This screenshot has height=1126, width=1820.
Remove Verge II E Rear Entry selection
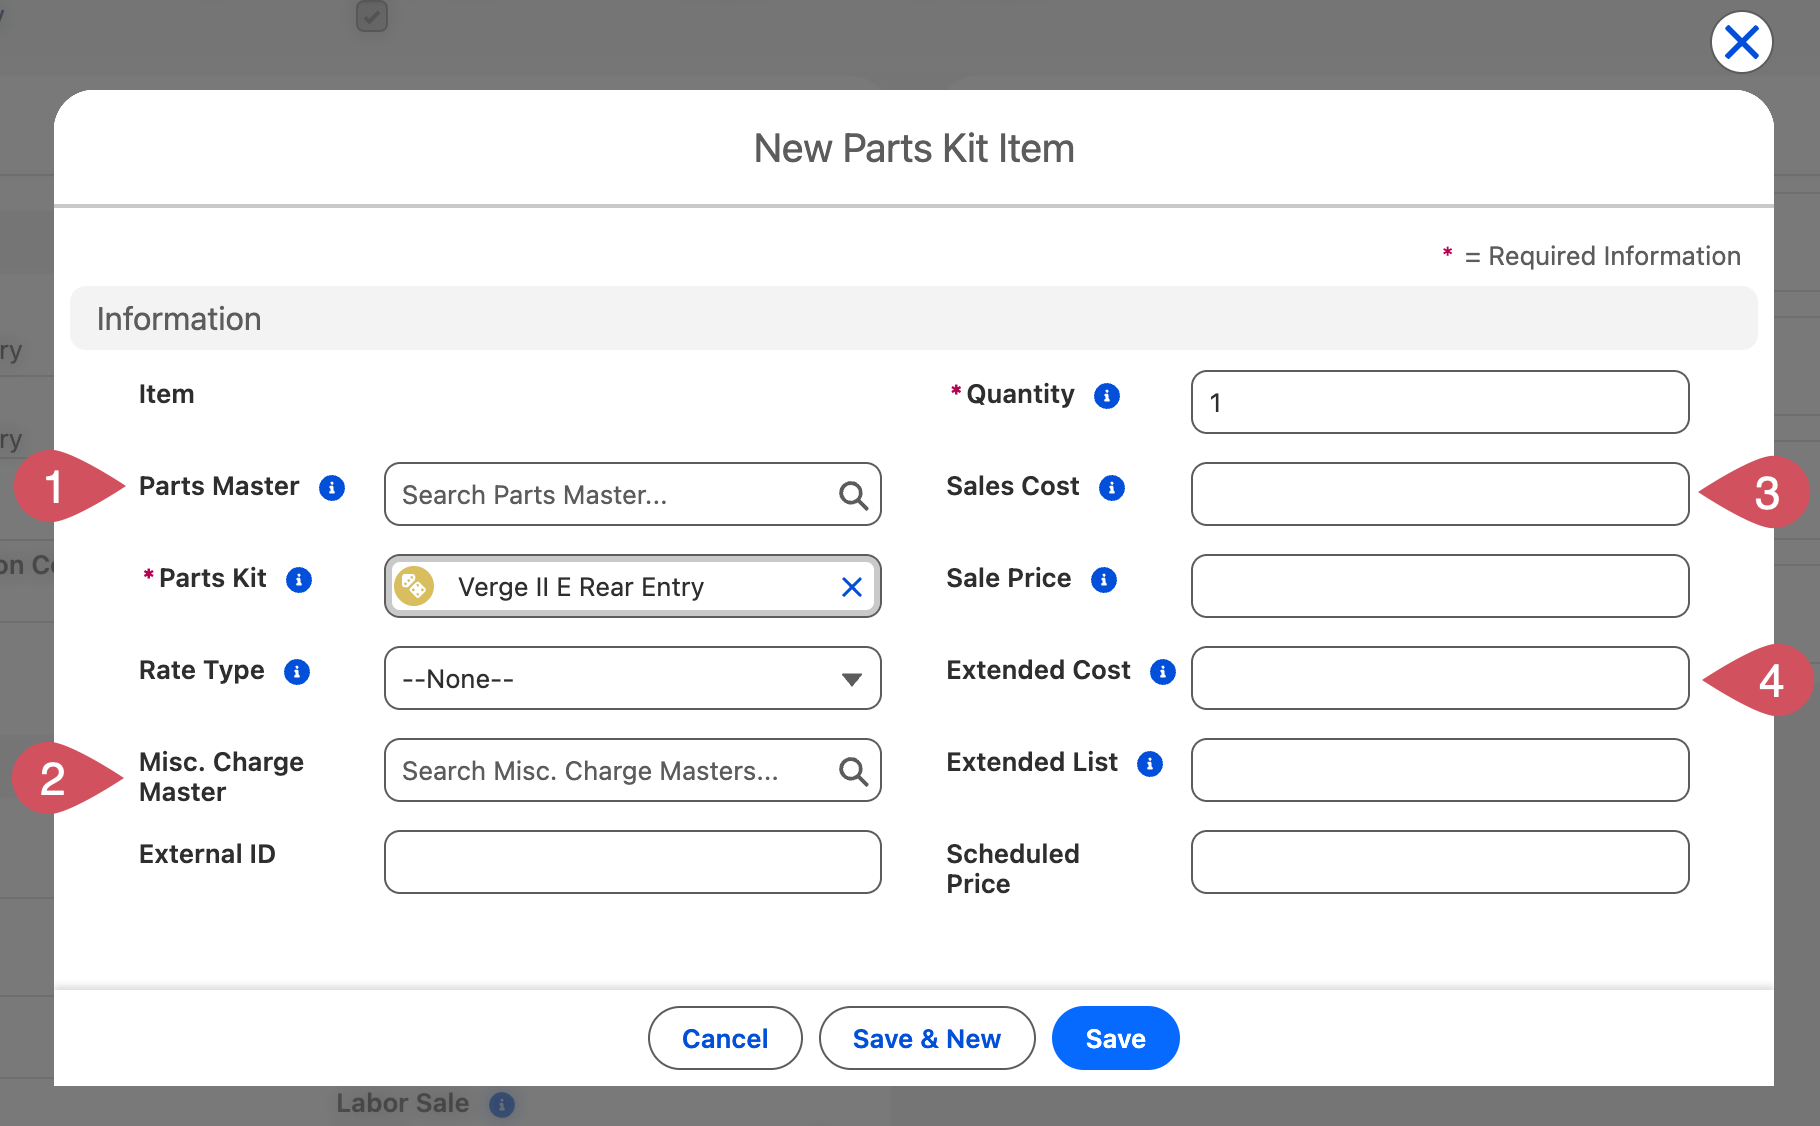coord(852,587)
